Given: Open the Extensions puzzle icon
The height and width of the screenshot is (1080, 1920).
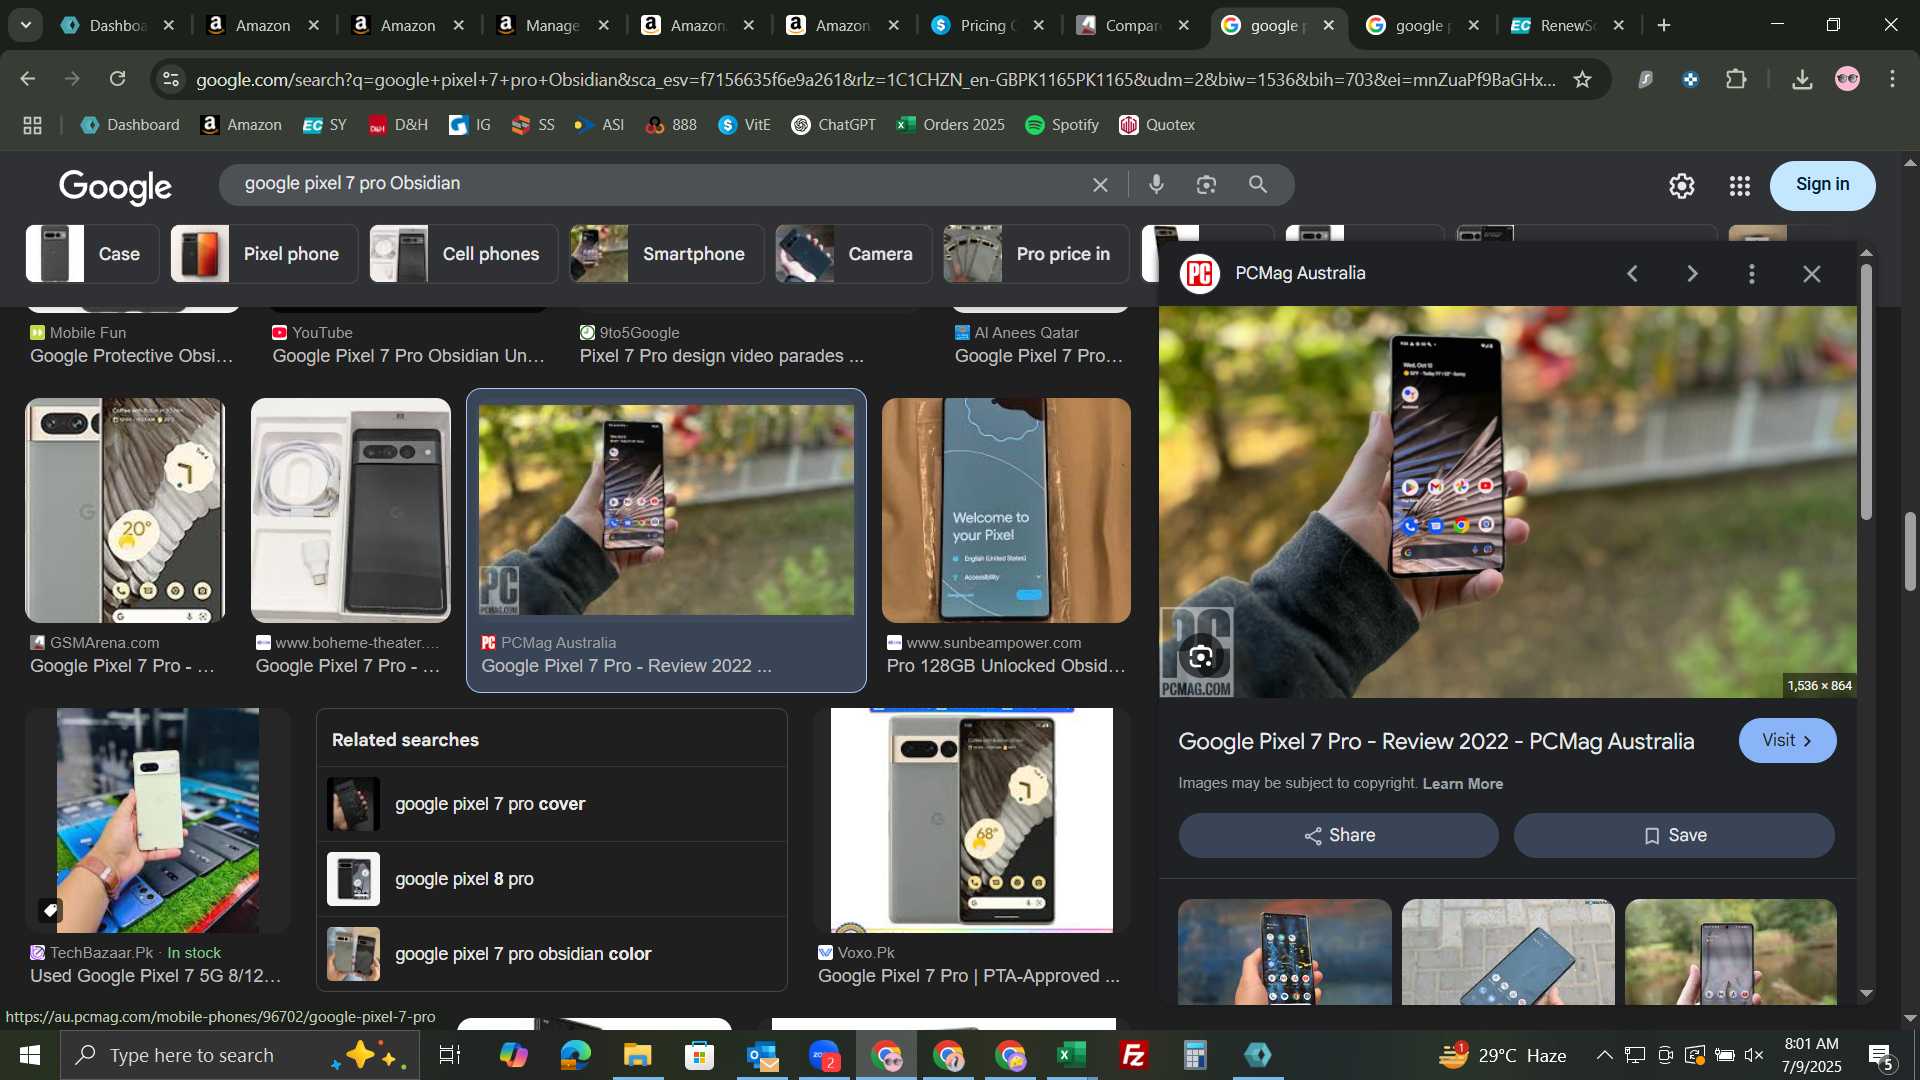Looking at the screenshot, I should (1737, 79).
